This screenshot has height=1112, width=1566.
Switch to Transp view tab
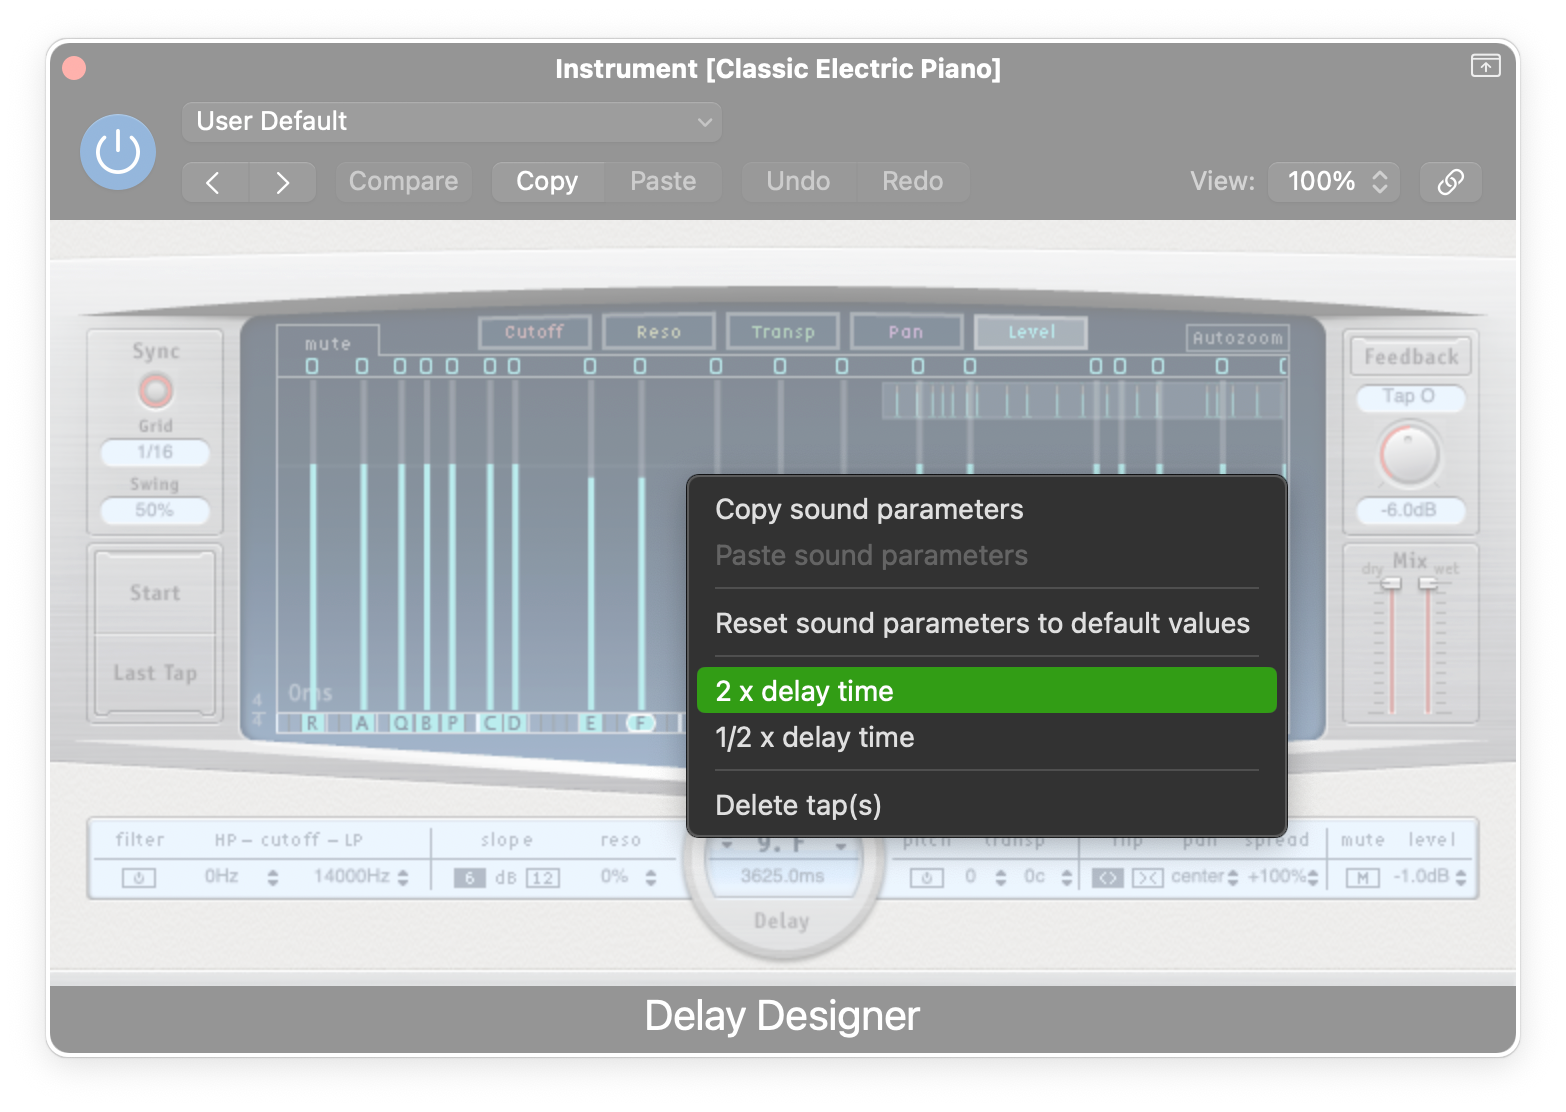coord(783,332)
